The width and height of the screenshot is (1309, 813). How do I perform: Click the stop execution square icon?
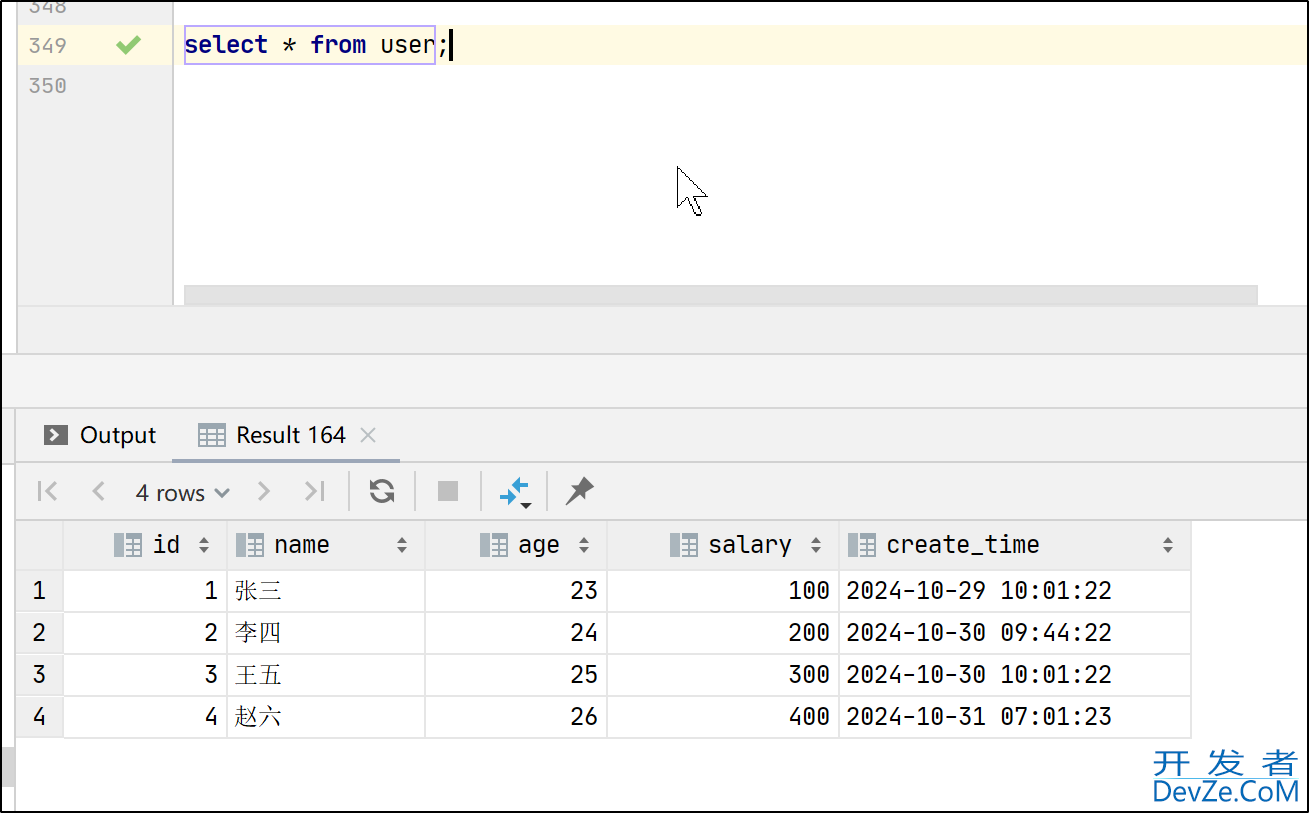(x=448, y=491)
